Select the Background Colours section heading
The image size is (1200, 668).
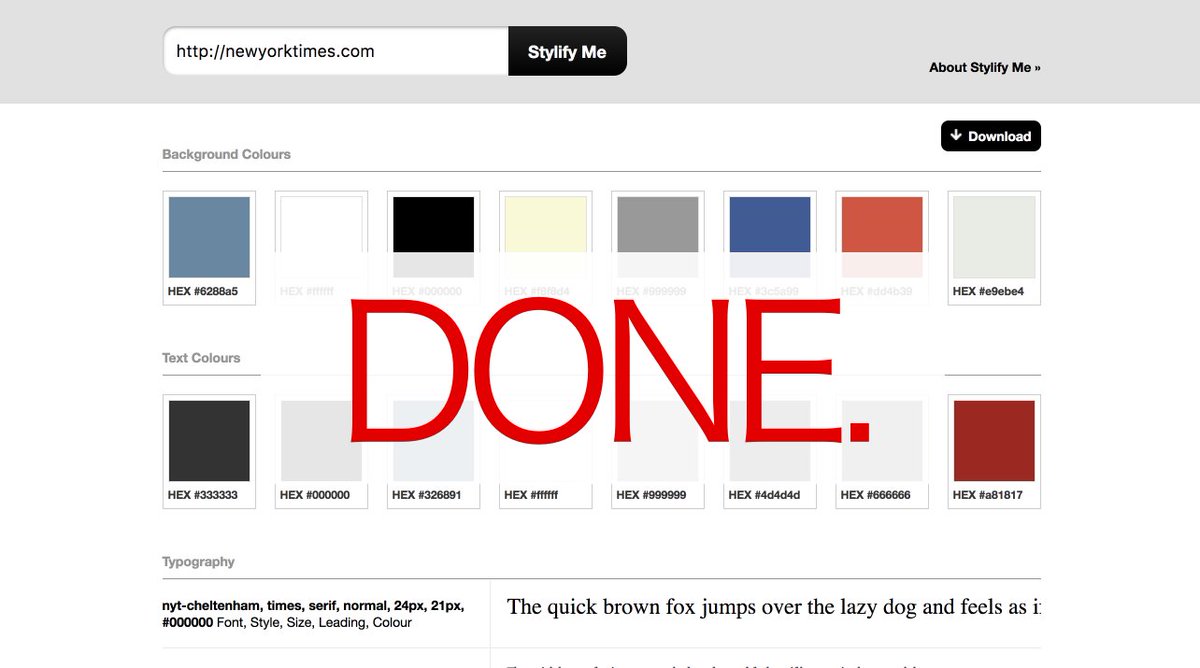tap(226, 154)
